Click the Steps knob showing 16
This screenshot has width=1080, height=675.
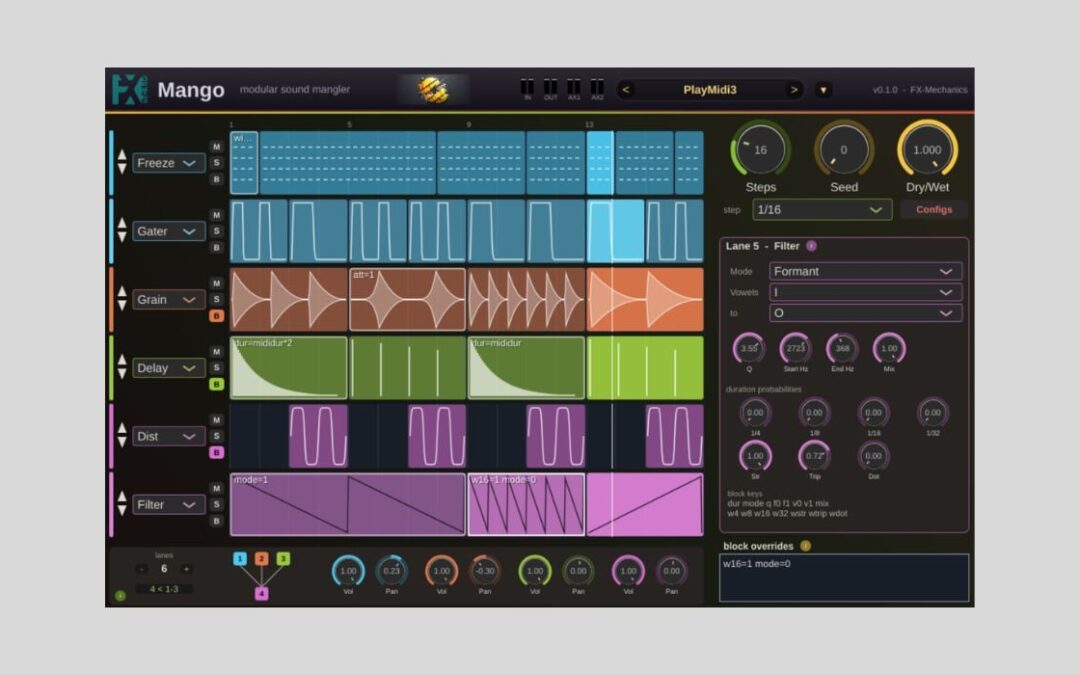tap(760, 150)
